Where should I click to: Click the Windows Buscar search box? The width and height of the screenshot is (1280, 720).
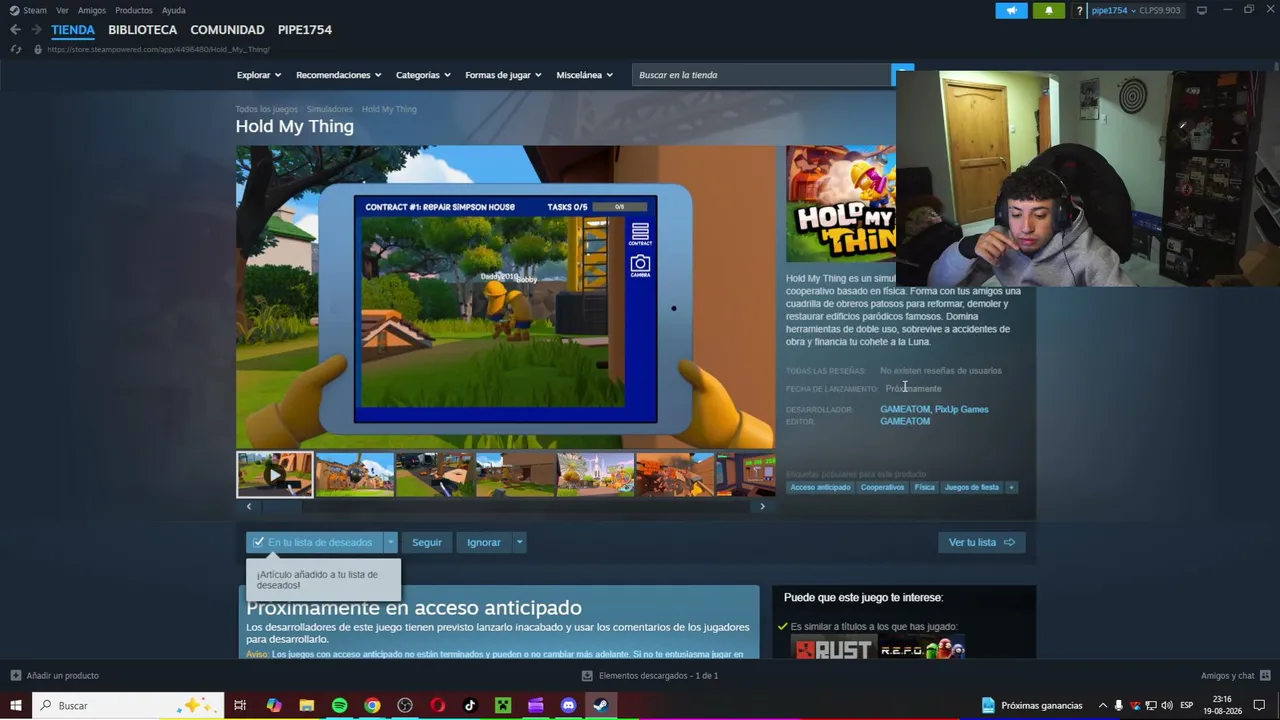tap(127, 706)
